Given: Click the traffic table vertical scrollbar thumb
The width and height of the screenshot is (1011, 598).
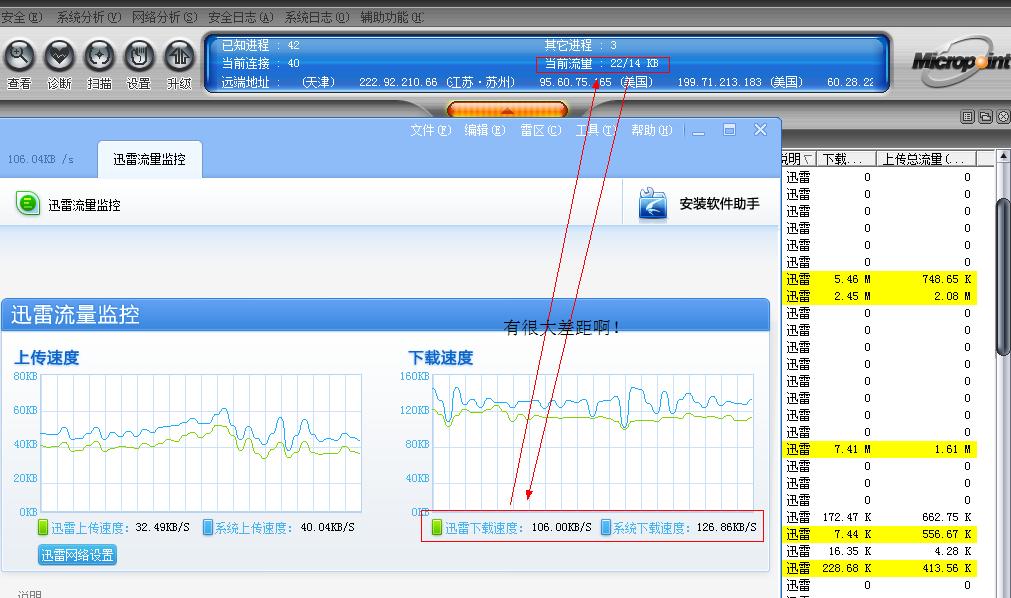Looking at the screenshot, I should tap(1003, 276).
